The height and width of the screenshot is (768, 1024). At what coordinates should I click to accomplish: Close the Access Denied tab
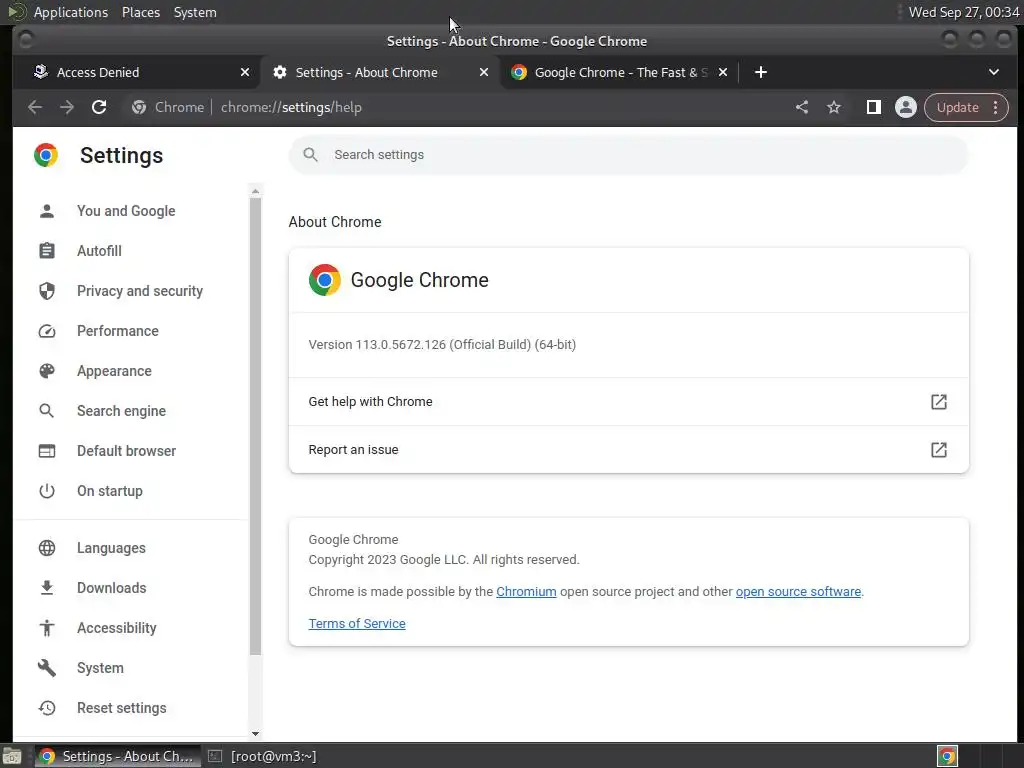coord(245,72)
